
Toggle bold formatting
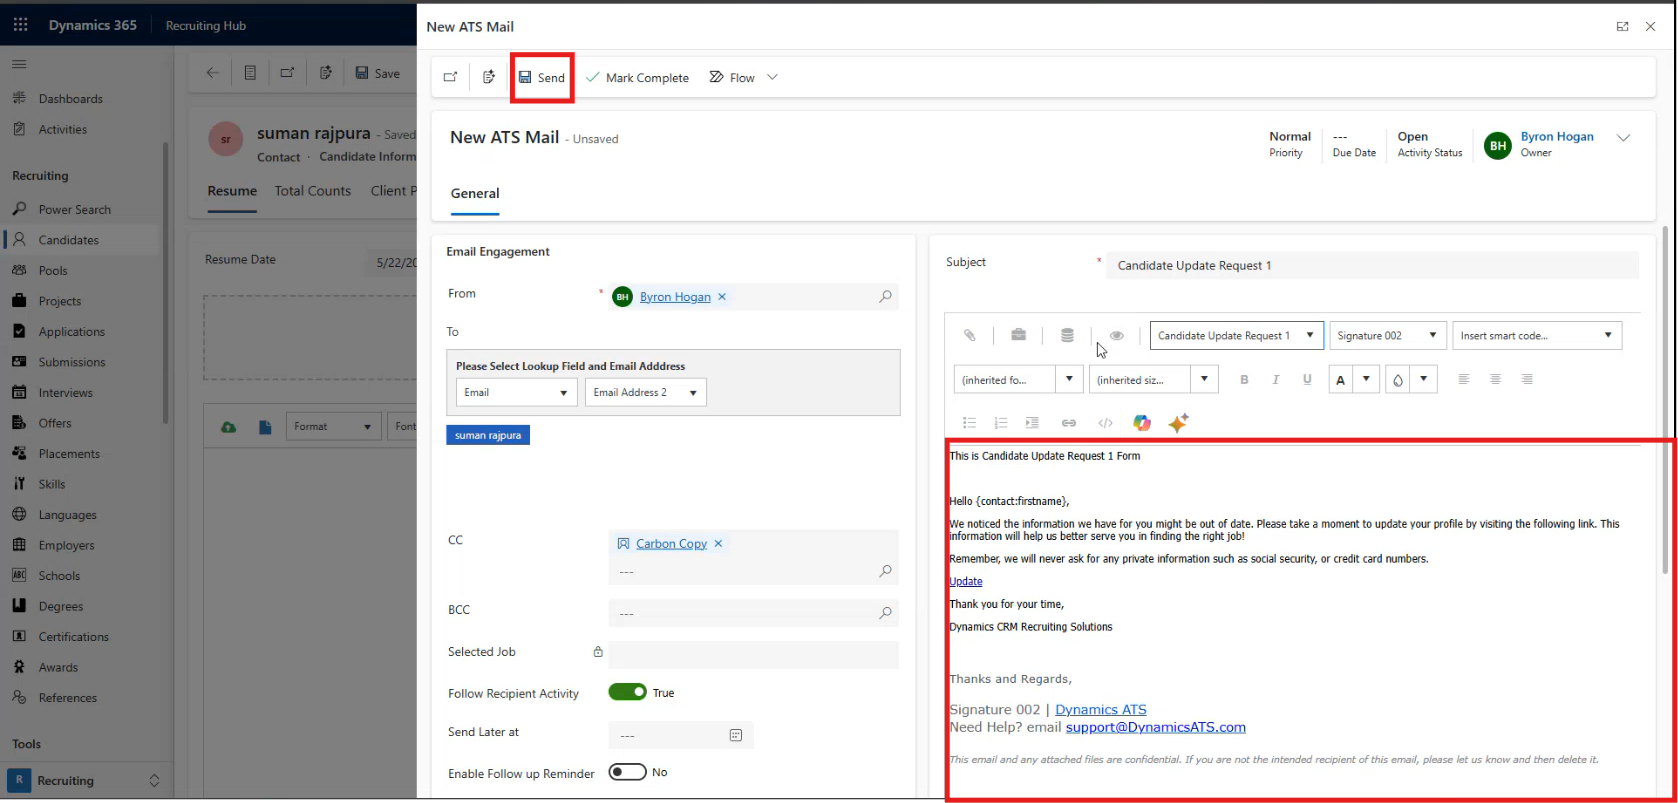(x=1244, y=379)
